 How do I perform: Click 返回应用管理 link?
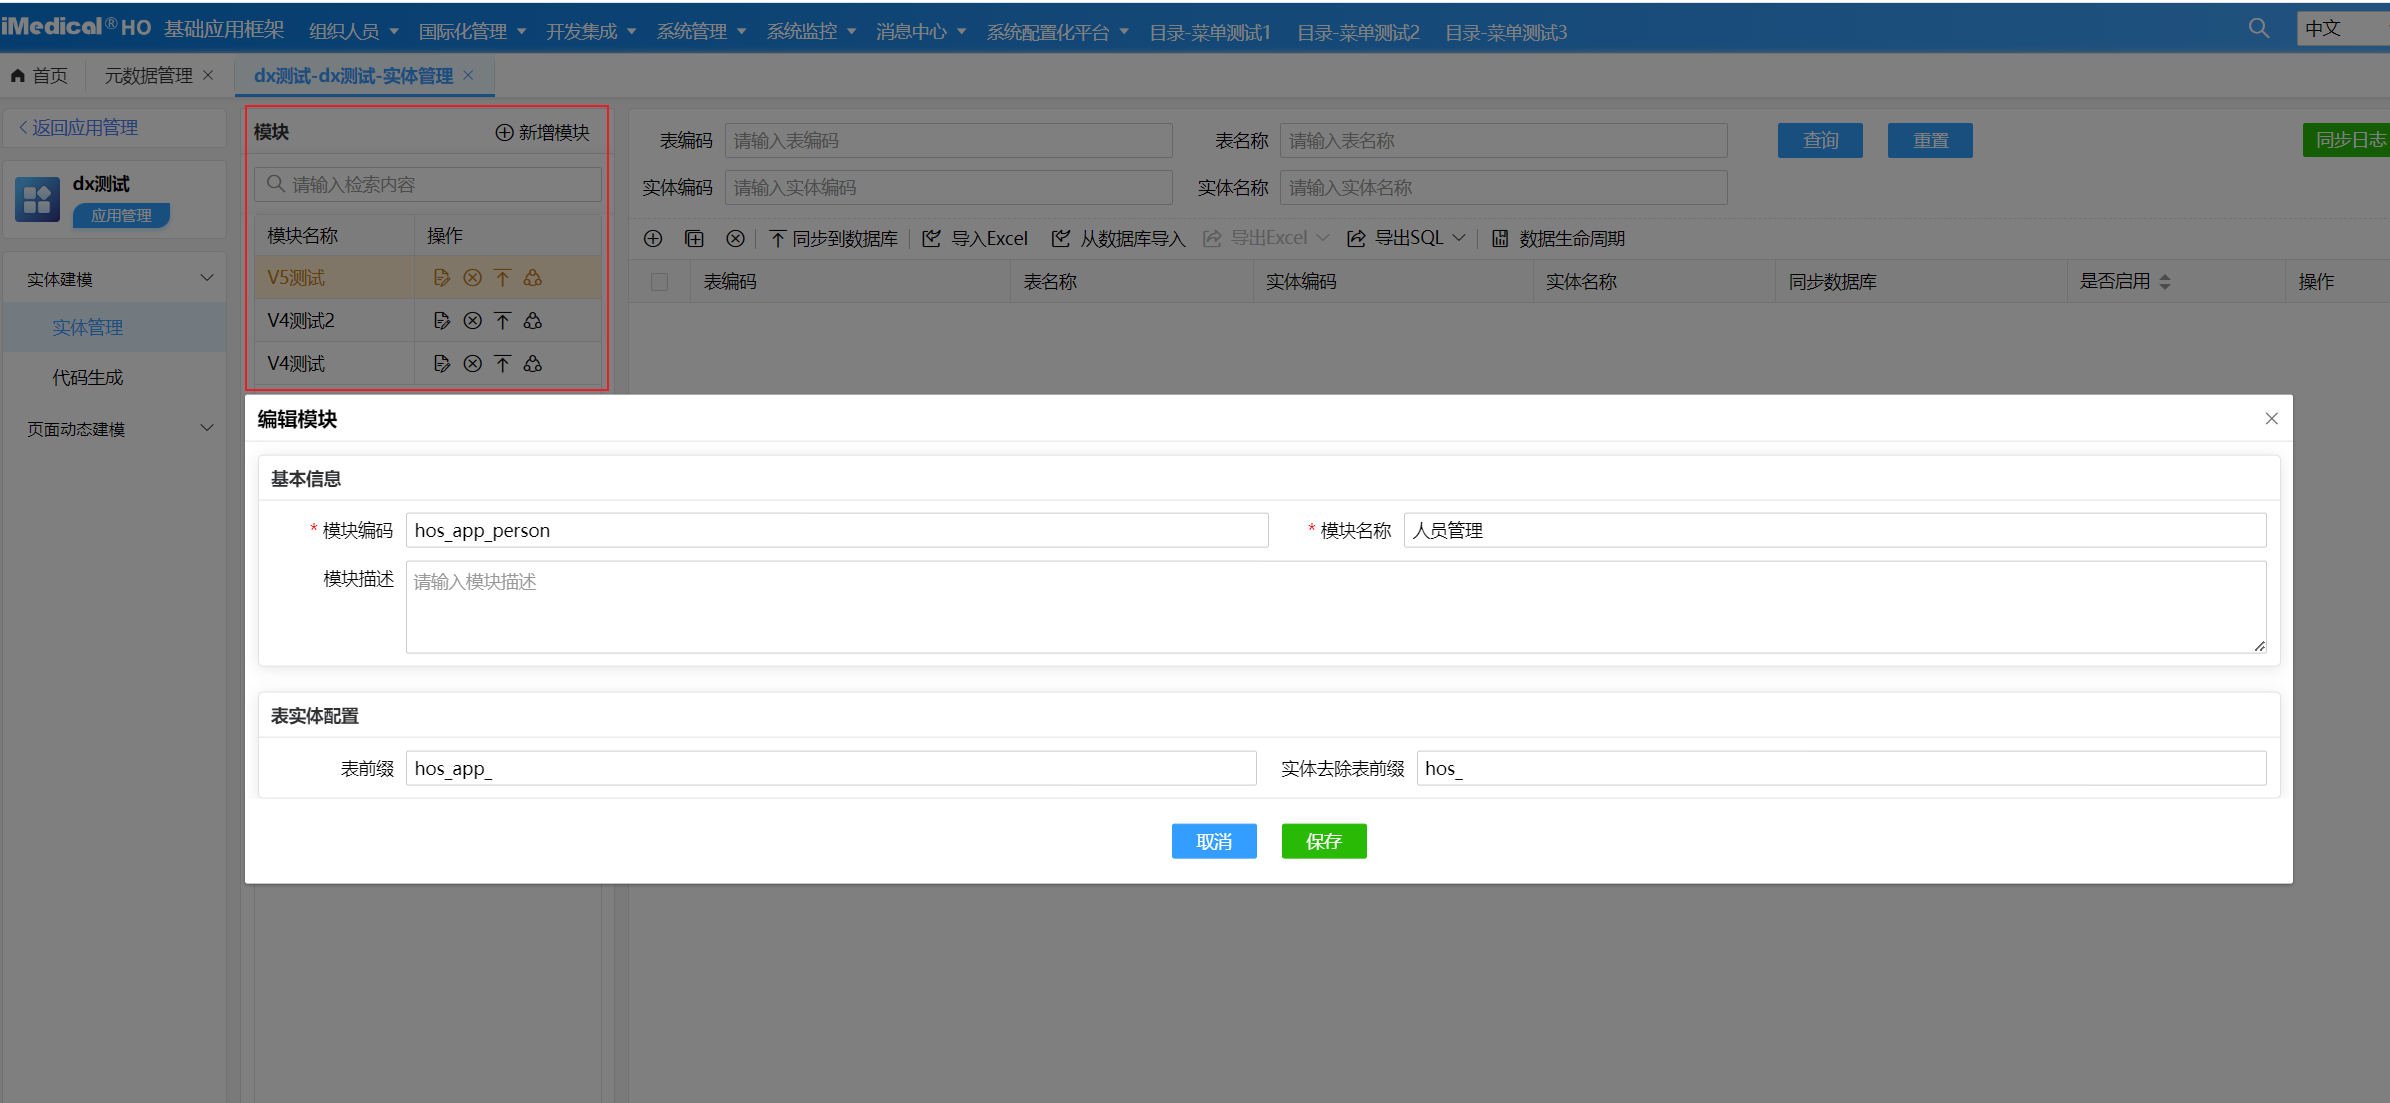(78, 128)
